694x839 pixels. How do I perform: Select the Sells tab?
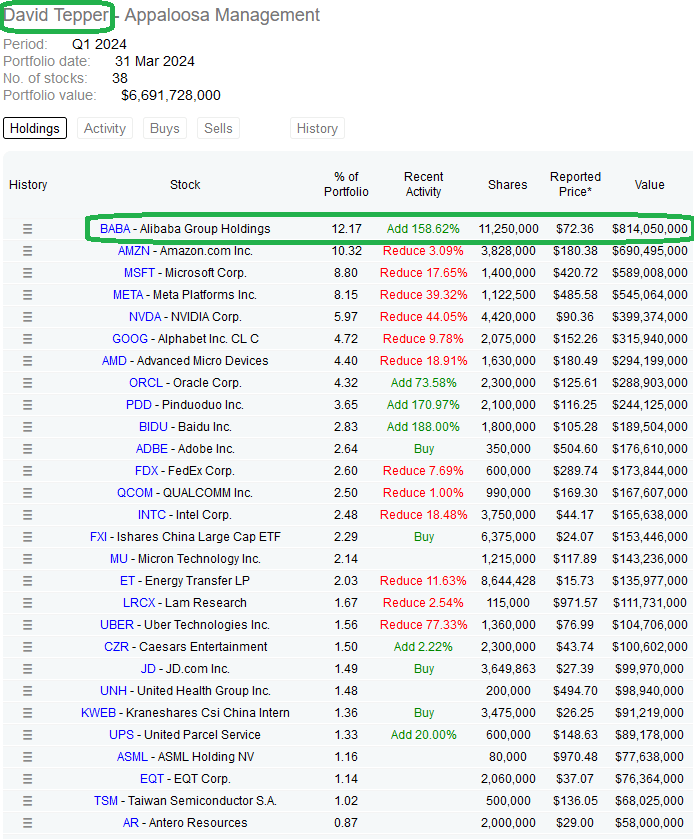[x=218, y=128]
